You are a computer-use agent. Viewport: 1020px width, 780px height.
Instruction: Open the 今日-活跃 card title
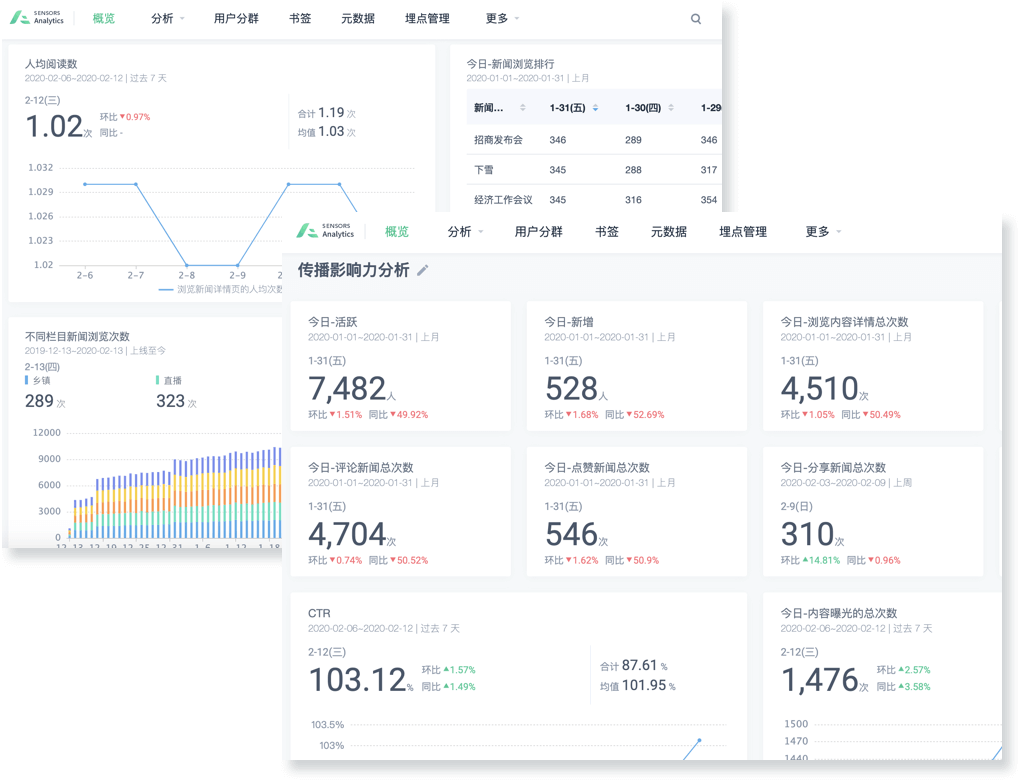click(x=332, y=322)
